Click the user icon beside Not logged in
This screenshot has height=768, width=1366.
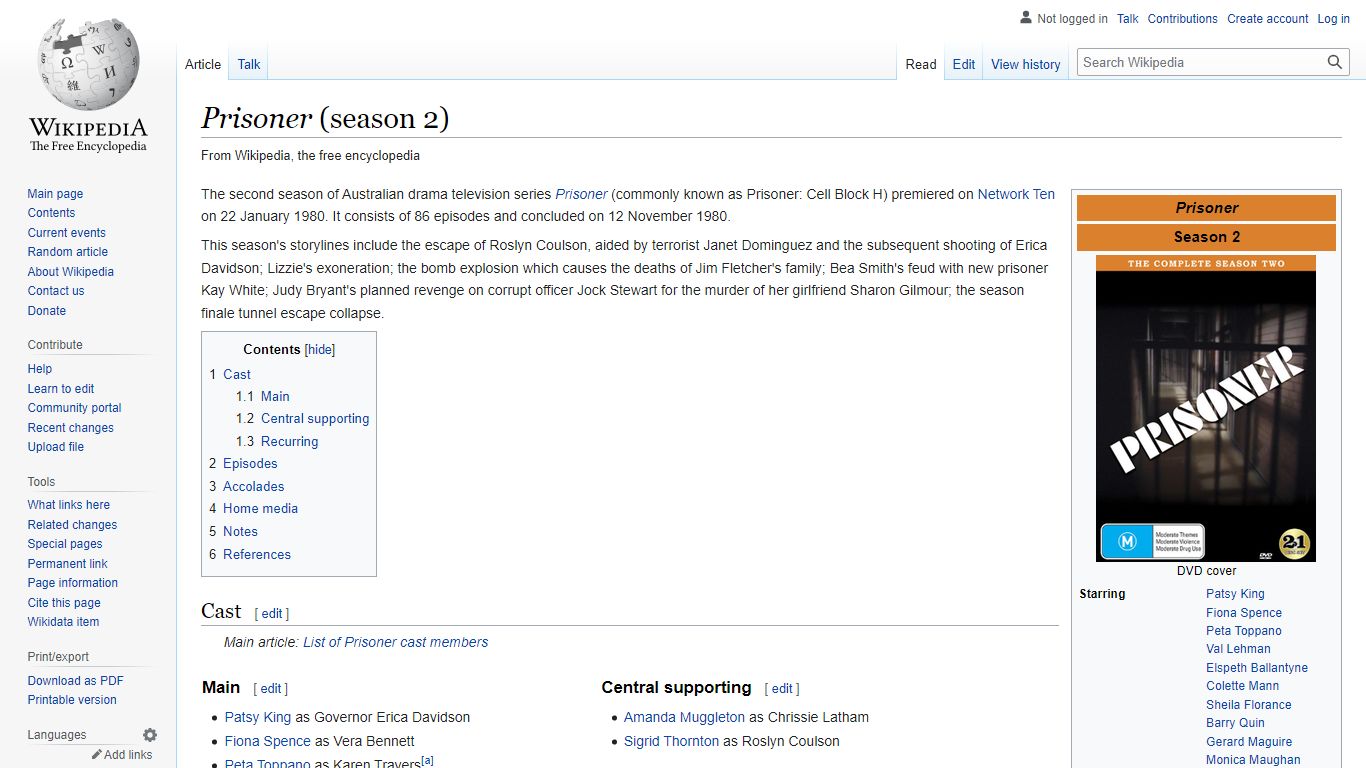(1025, 18)
